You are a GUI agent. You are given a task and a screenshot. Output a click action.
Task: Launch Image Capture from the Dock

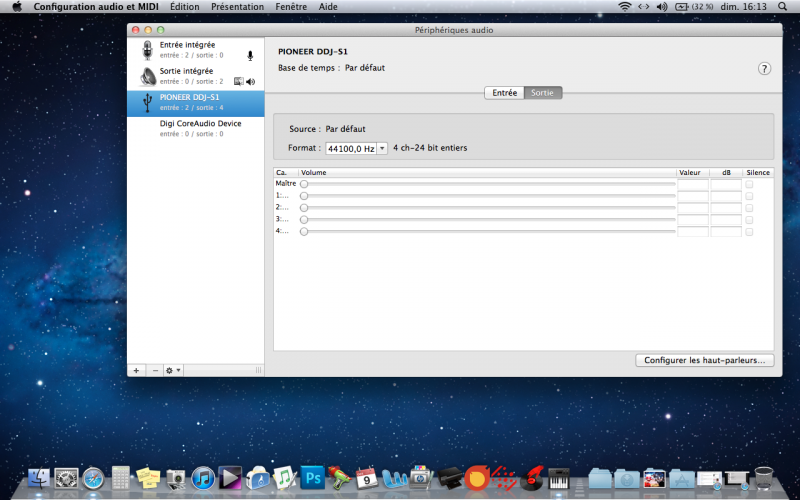coord(176,479)
